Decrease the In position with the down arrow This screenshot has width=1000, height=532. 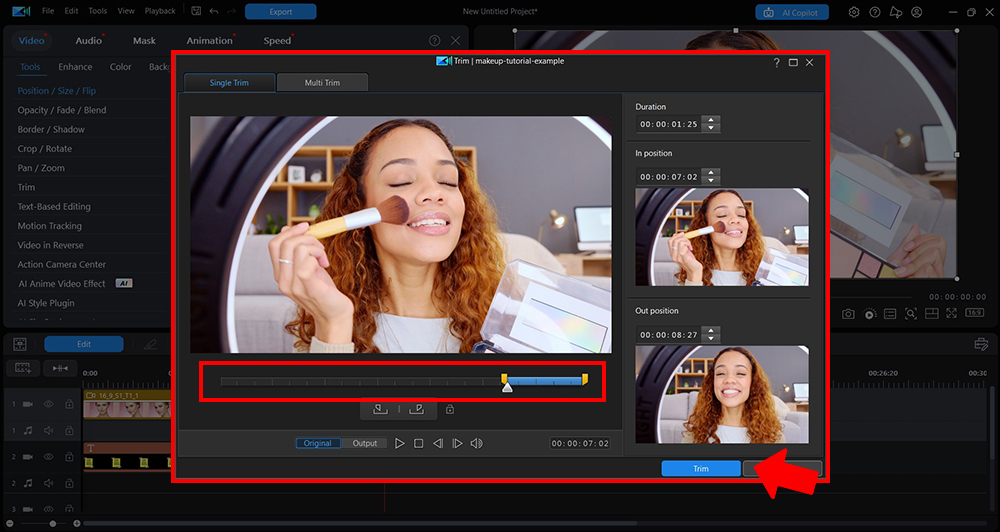click(x=711, y=180)
